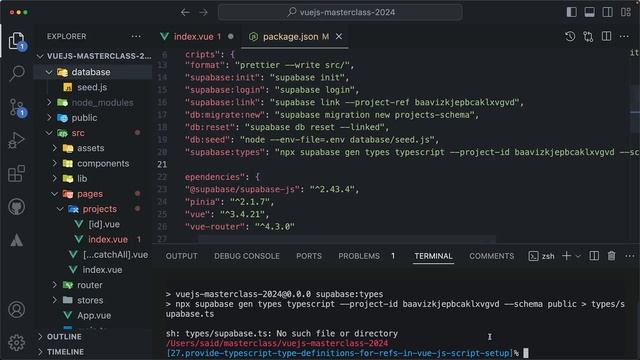
Task: Open the Accounts menu icon
Action: pyautogui.click(x=17, y=310)
